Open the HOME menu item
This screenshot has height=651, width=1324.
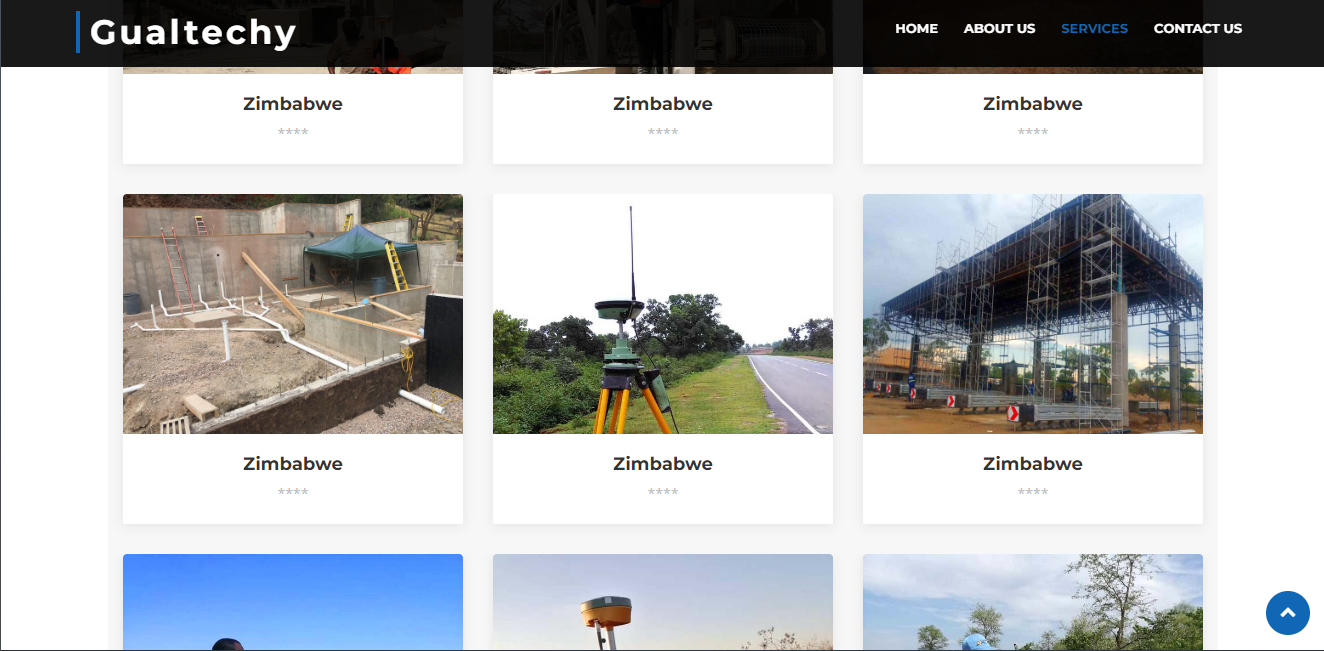916,28
